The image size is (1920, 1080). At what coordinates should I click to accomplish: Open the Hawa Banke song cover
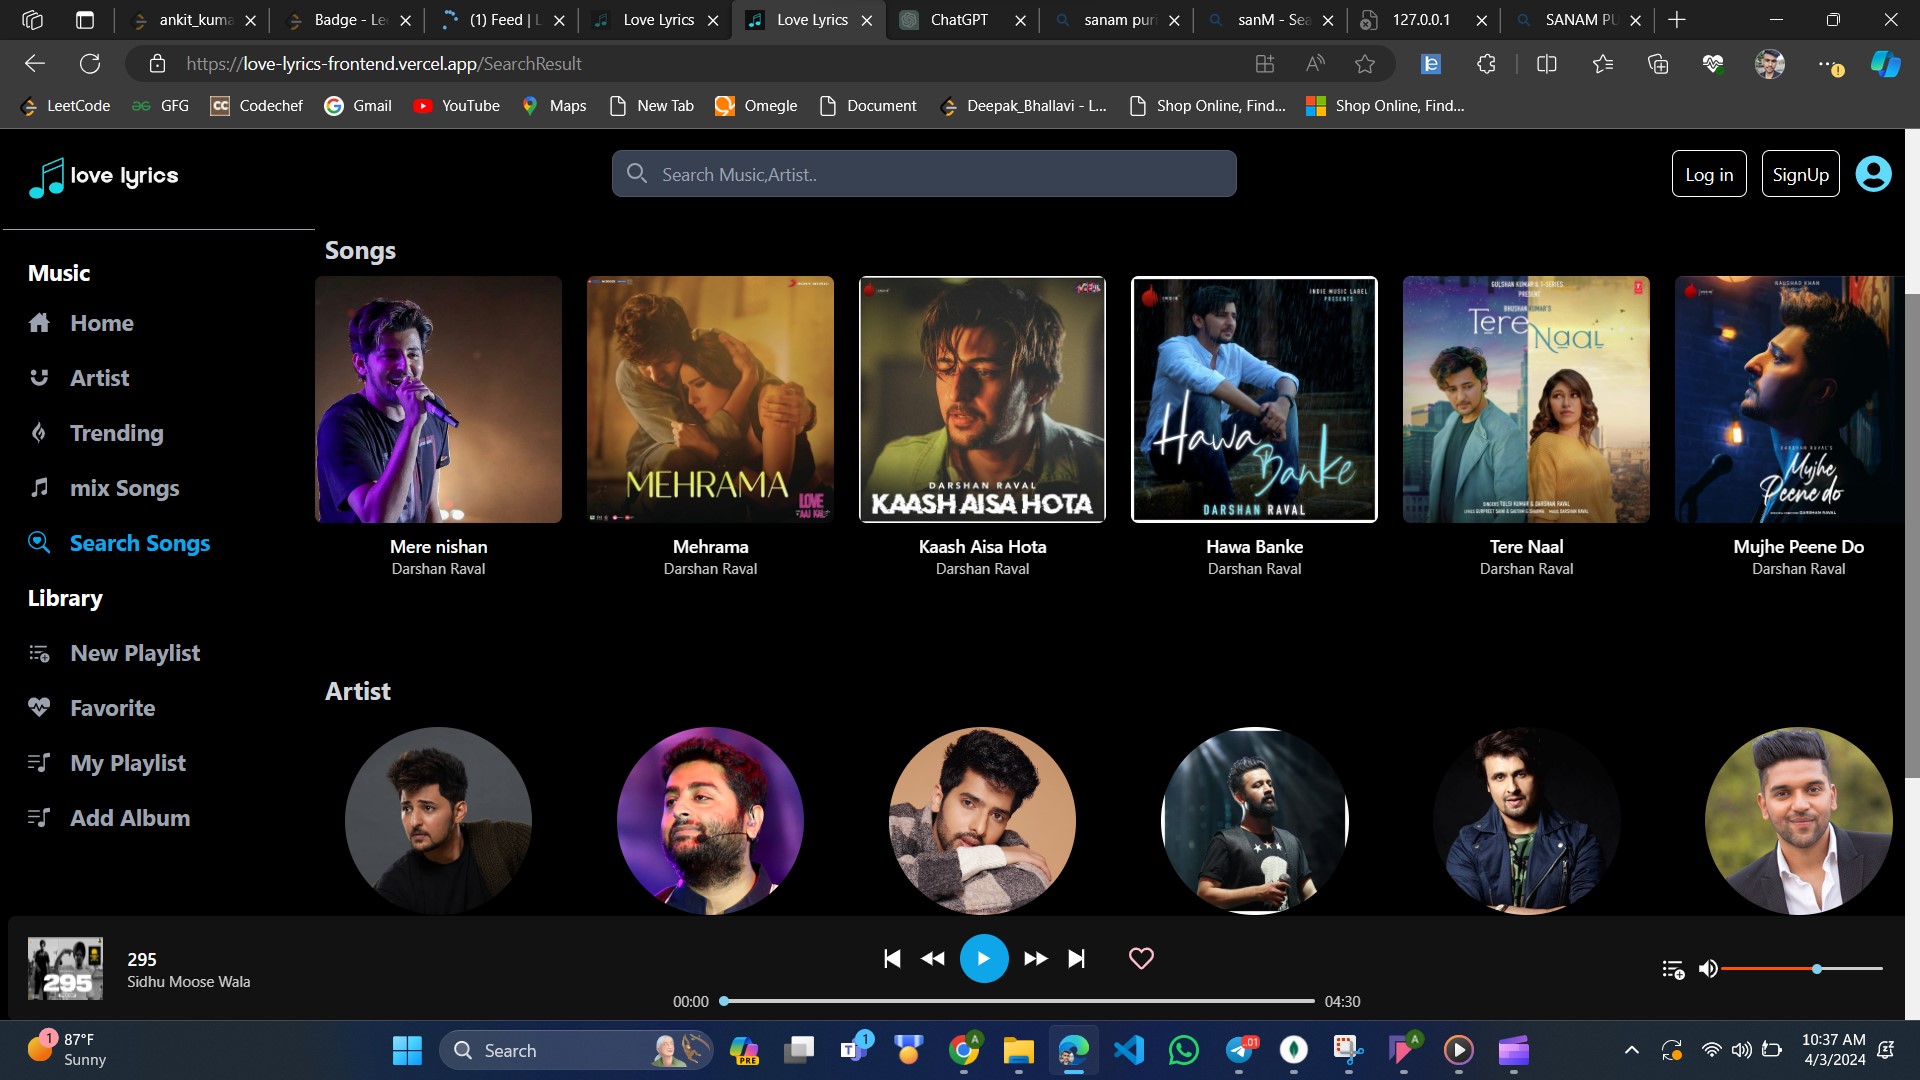tap(1254, 399)
